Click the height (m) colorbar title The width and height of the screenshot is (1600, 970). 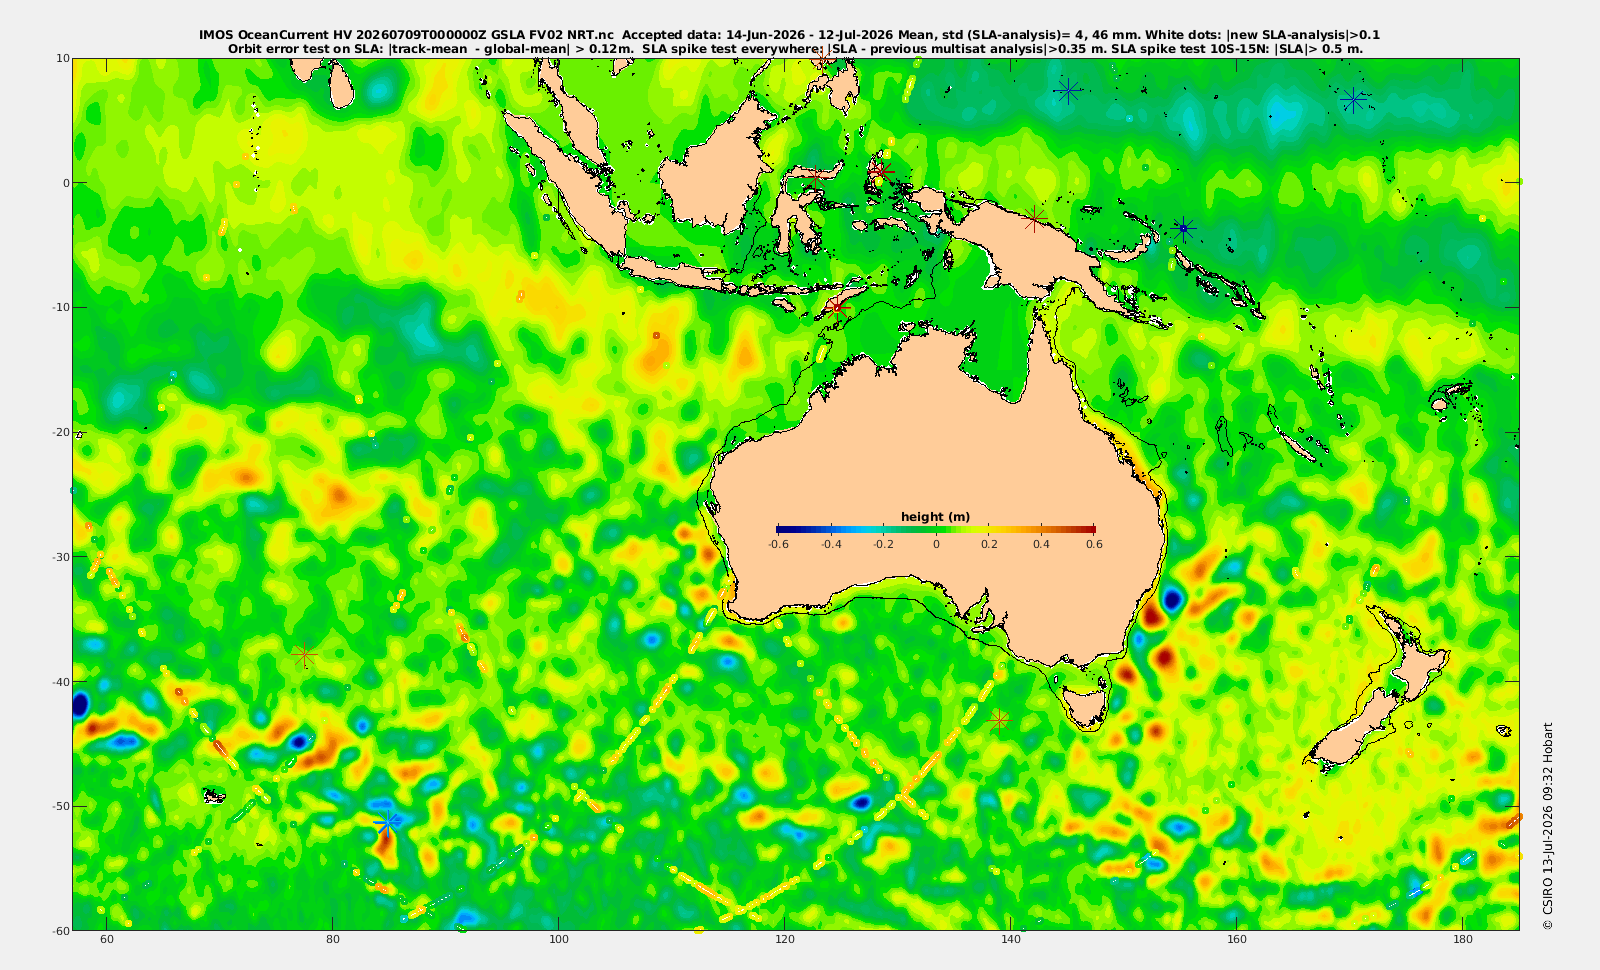click(935, 517)
